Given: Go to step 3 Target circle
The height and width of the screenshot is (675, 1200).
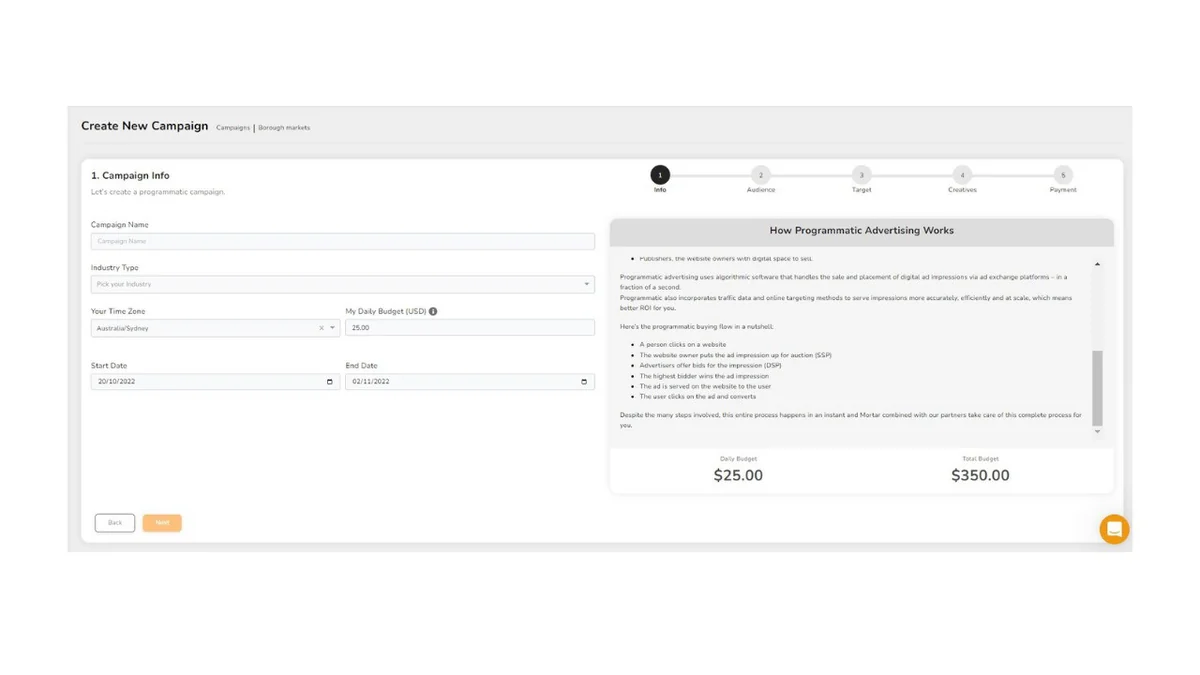Looking at the screenshot, I should [861, 175].
